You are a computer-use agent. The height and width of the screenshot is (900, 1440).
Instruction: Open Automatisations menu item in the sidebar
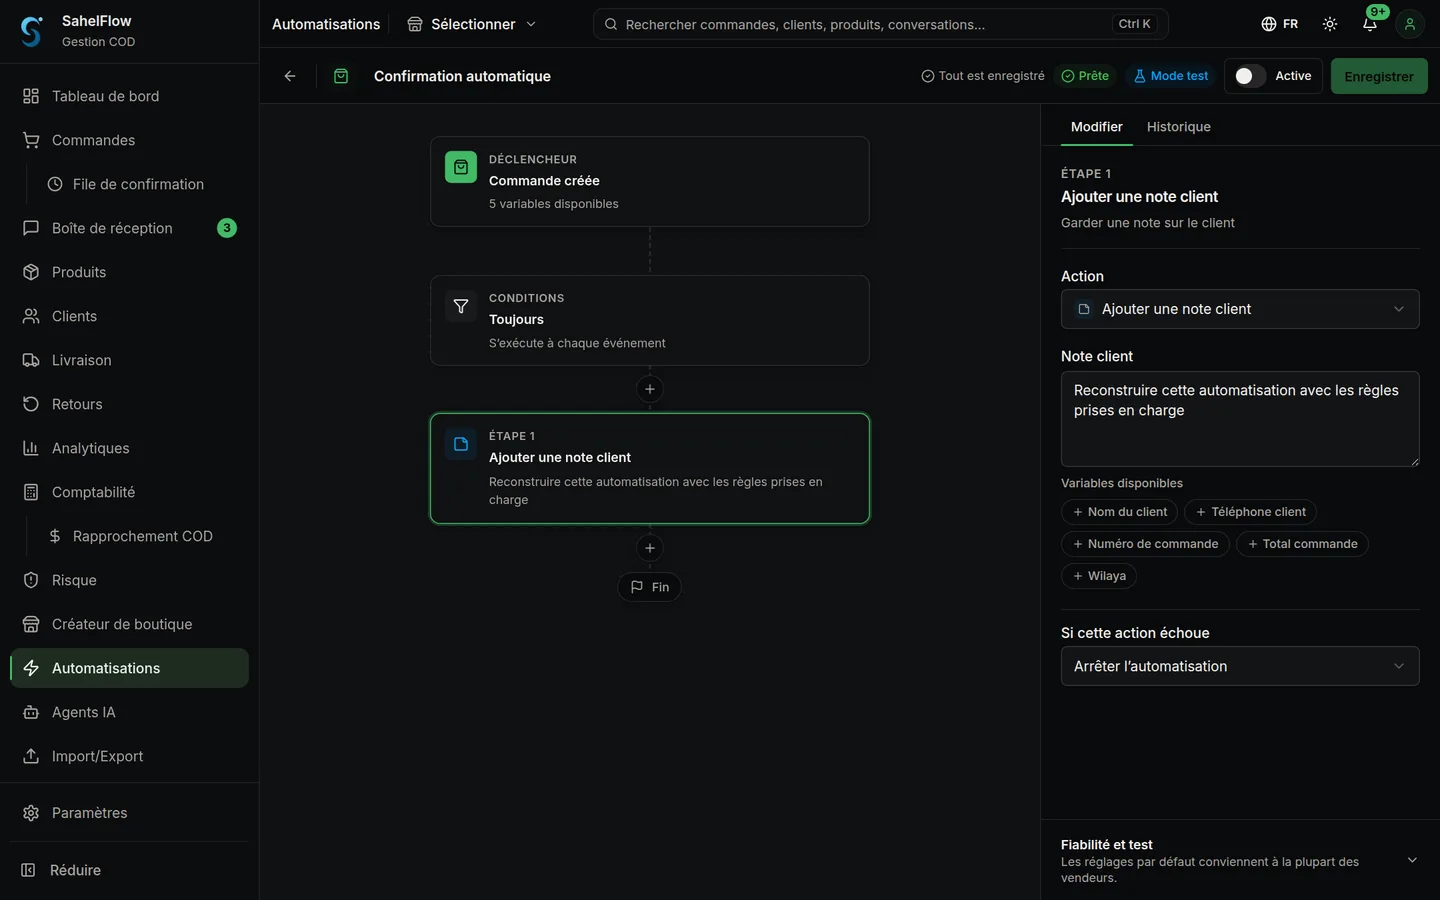click(x=130, y=668)
